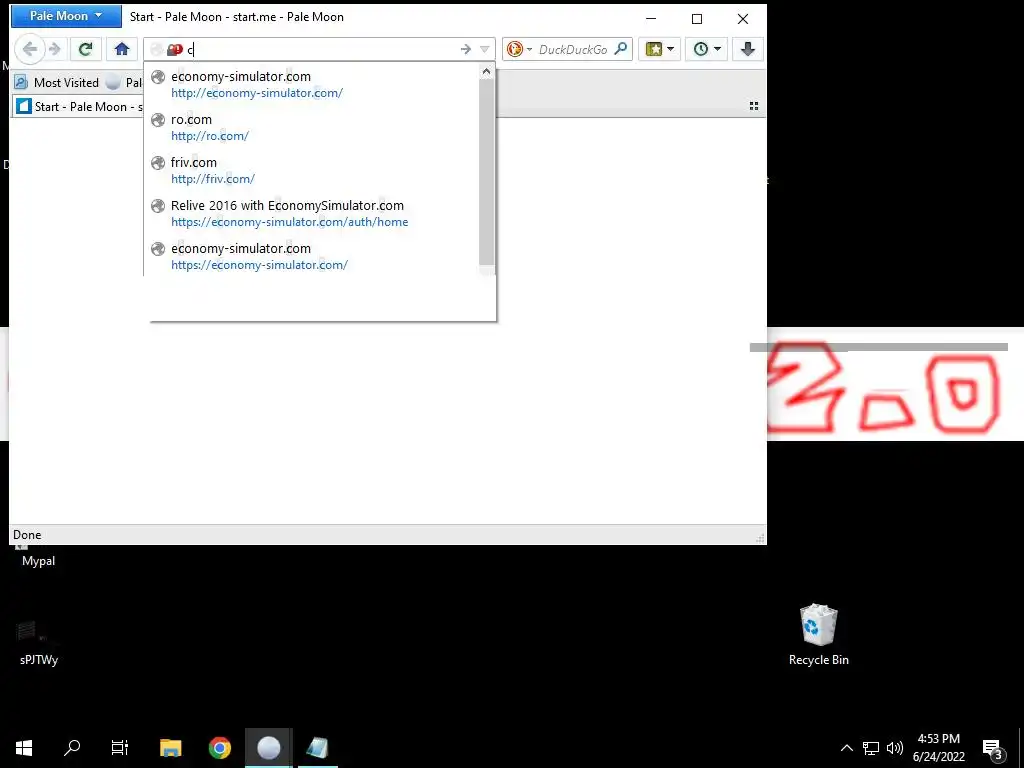
Task: Click the suggestion list scrollbar thumb
Action: pos(487,172)
